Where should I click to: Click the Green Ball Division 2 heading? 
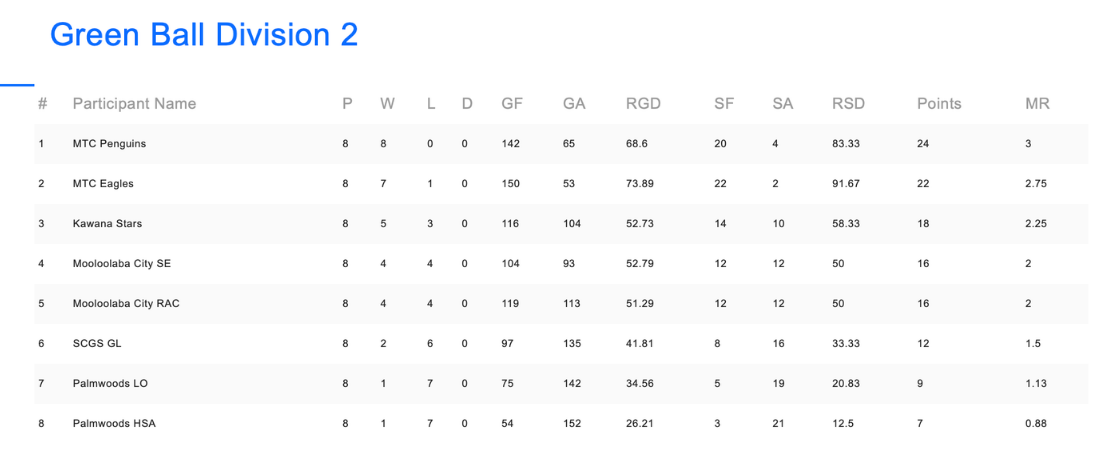click(204, 34)
